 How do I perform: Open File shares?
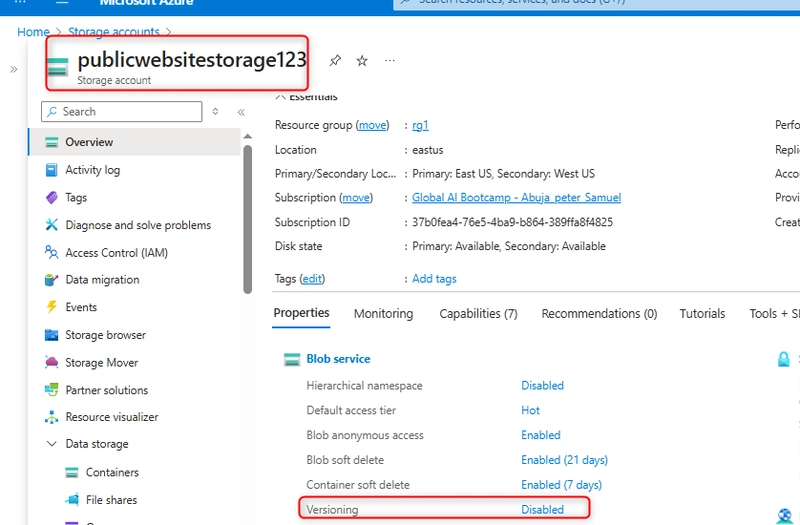[111, 499]
